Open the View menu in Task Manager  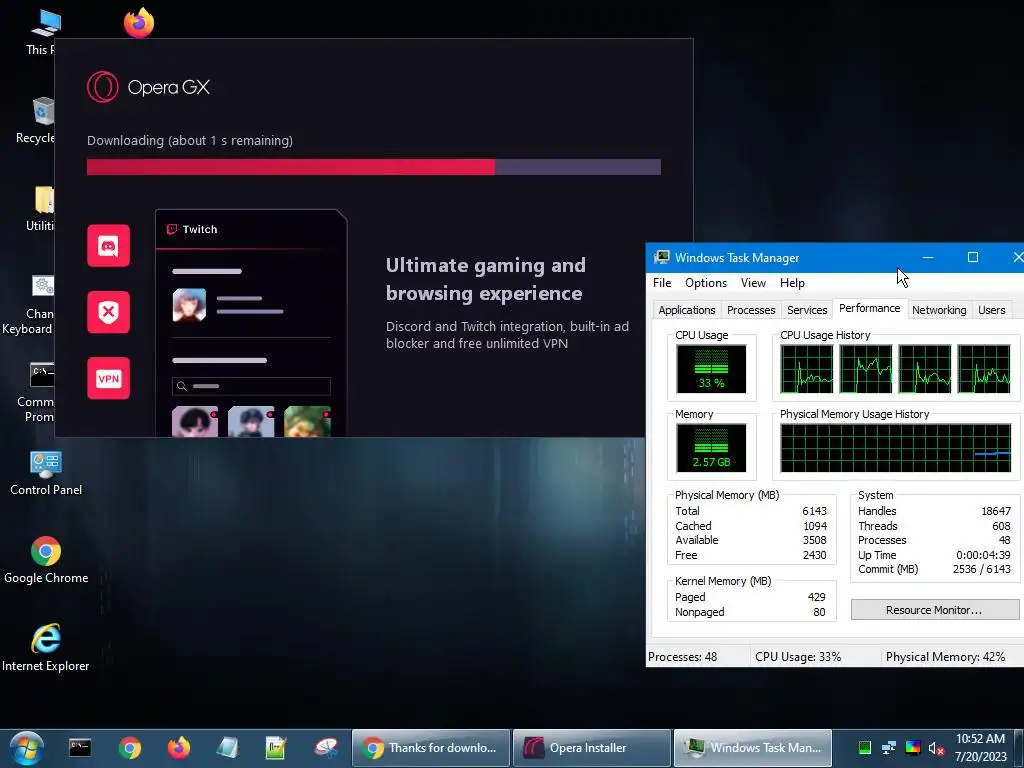753,283
